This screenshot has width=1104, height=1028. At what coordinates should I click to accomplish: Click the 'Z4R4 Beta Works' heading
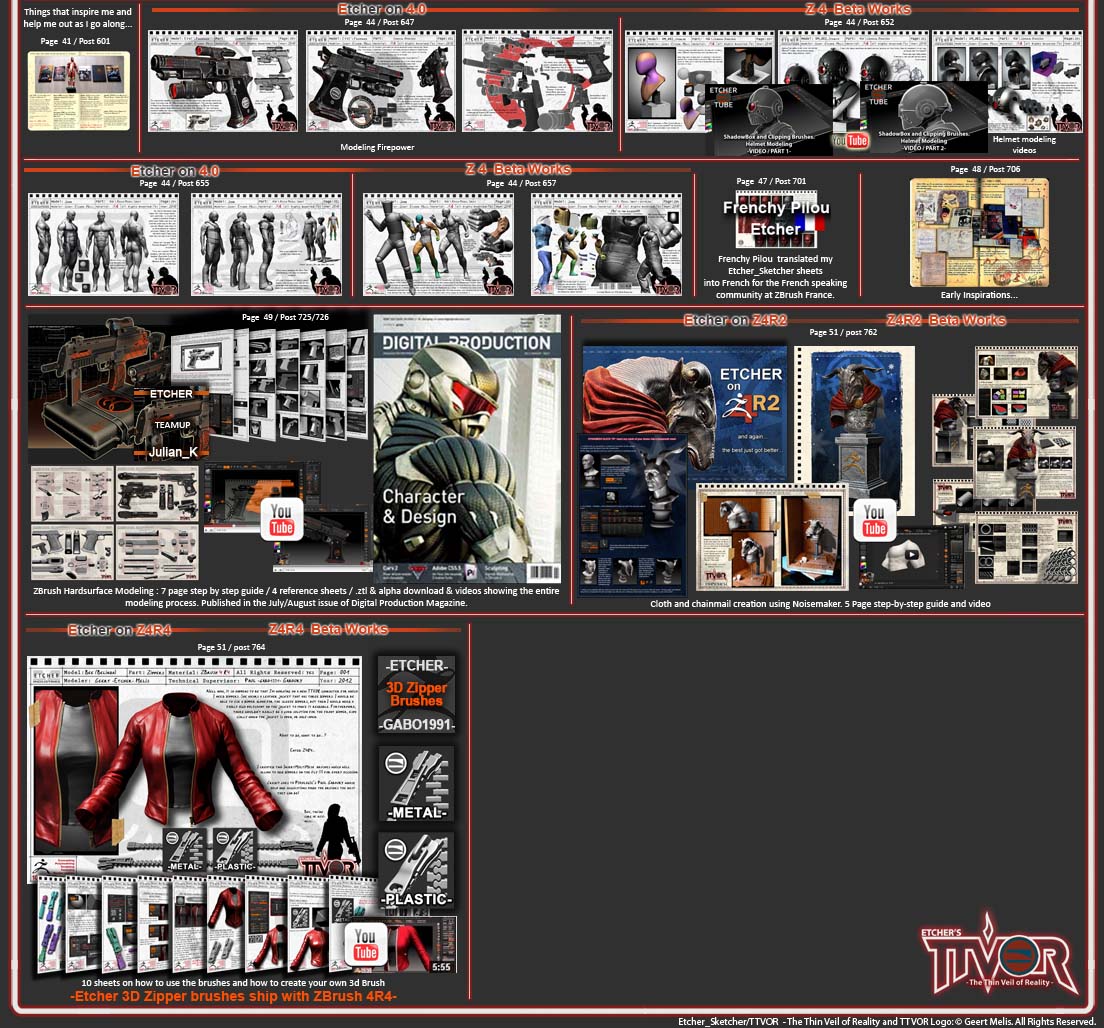328,629
